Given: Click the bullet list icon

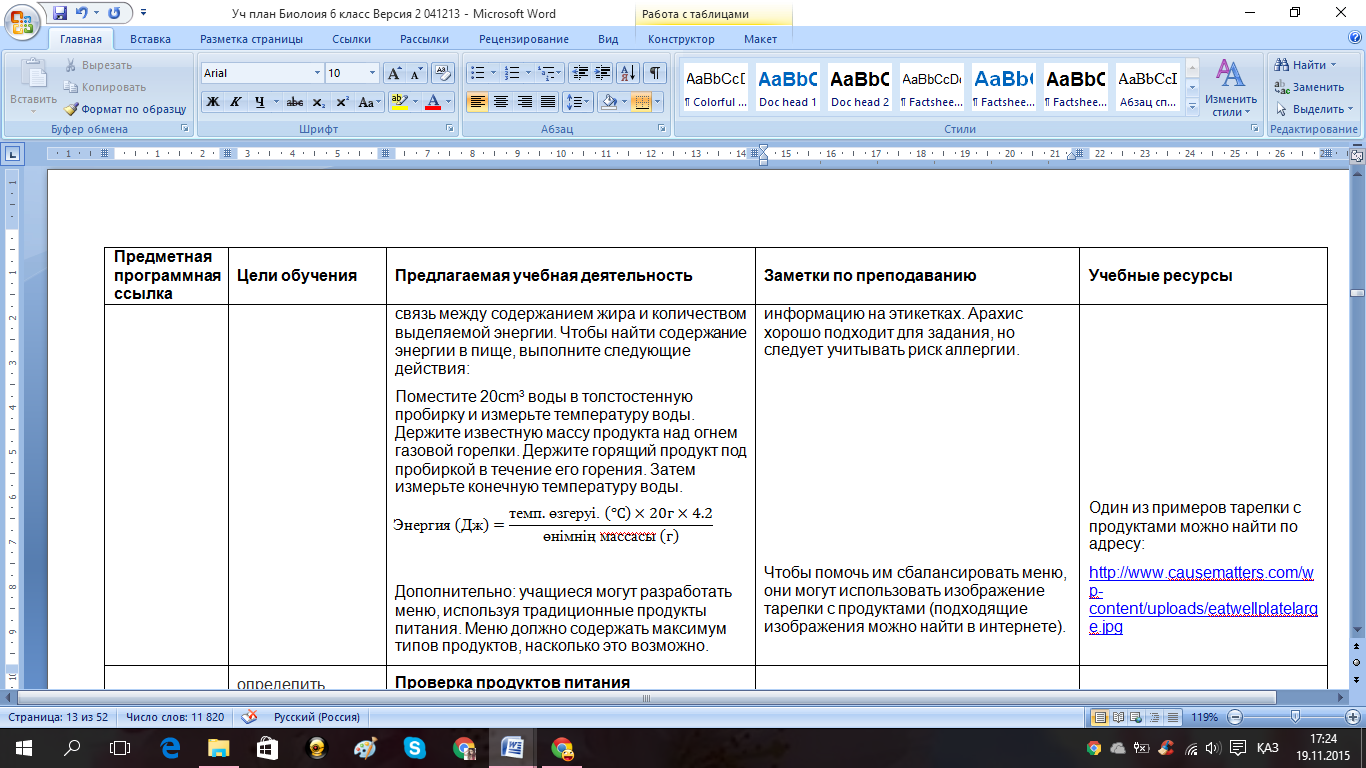Looking at the screenshot, I should [x=481, y=73].
